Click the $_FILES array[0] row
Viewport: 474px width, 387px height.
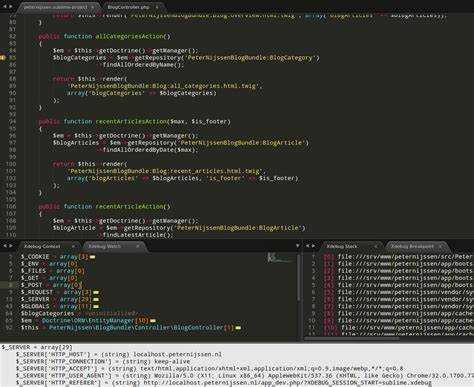coord(53,271)
